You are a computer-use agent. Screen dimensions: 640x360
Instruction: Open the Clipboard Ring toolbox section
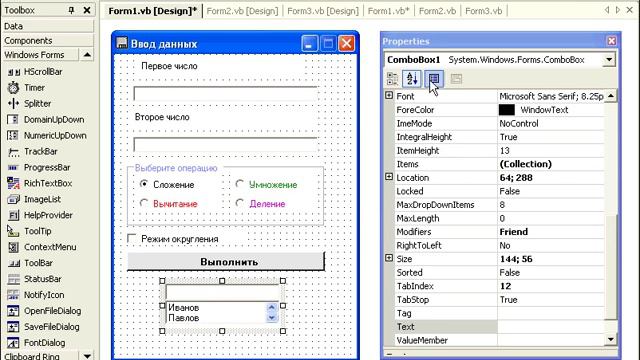(41, 356)
